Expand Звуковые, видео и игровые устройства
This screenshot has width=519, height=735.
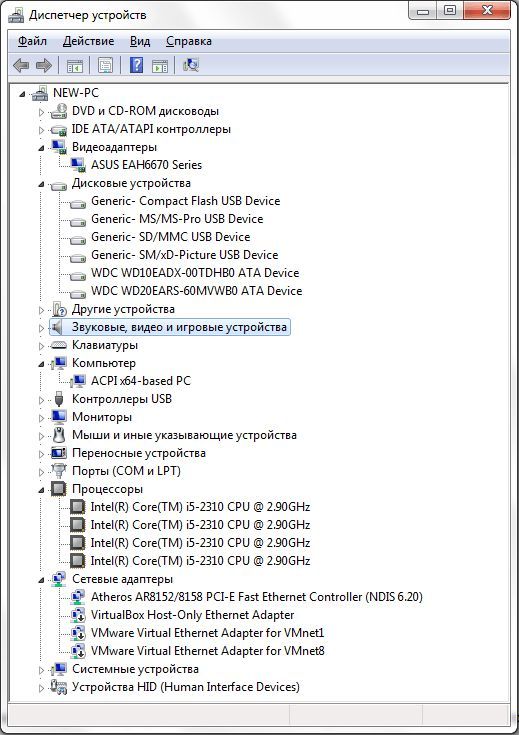point(41,328)
